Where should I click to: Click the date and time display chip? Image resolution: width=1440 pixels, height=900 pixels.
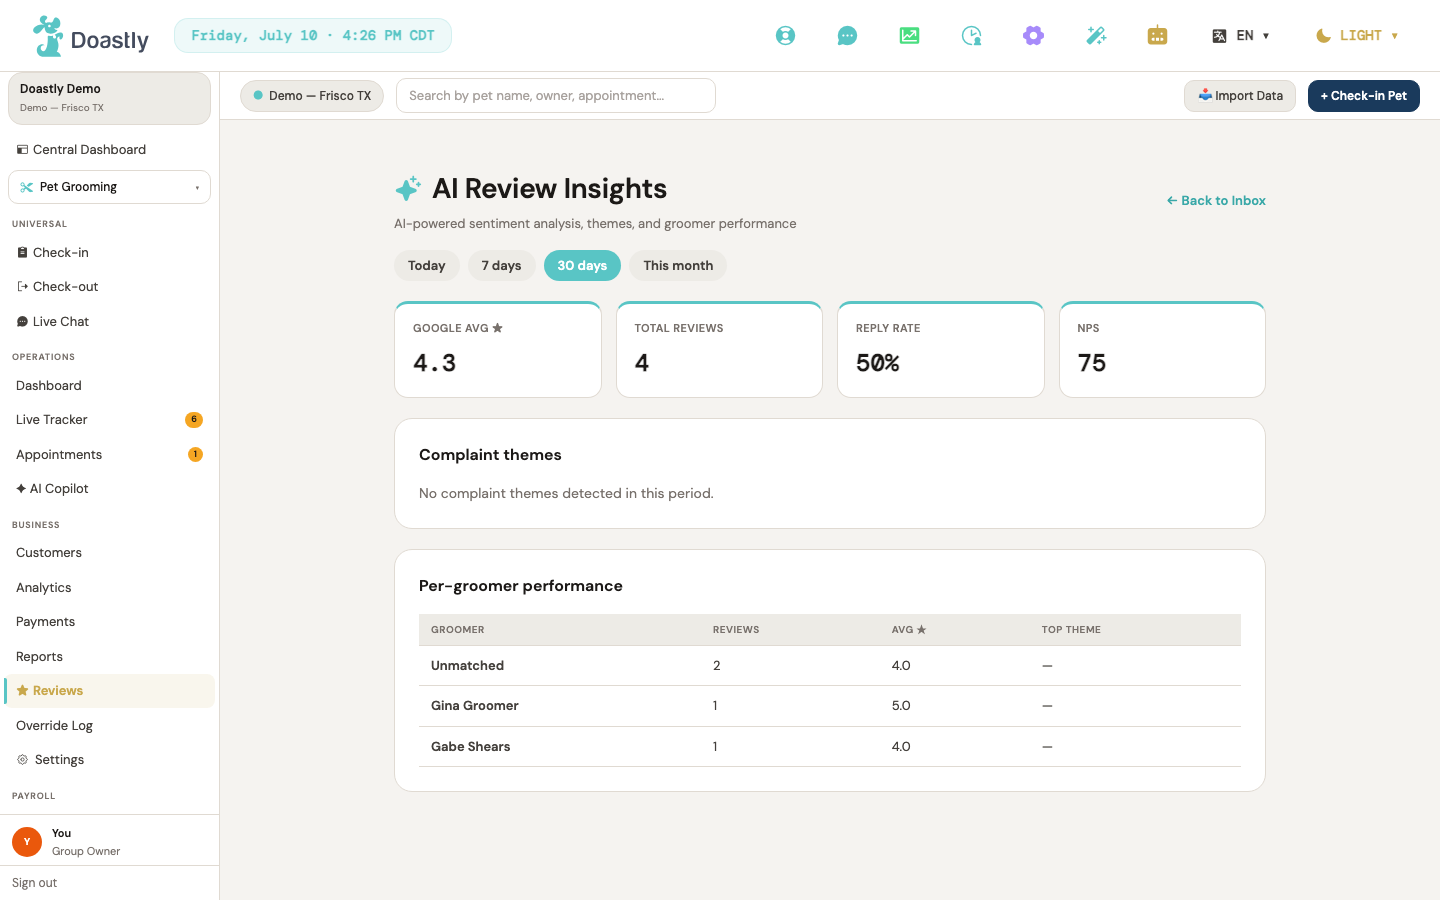pos(313,36)
